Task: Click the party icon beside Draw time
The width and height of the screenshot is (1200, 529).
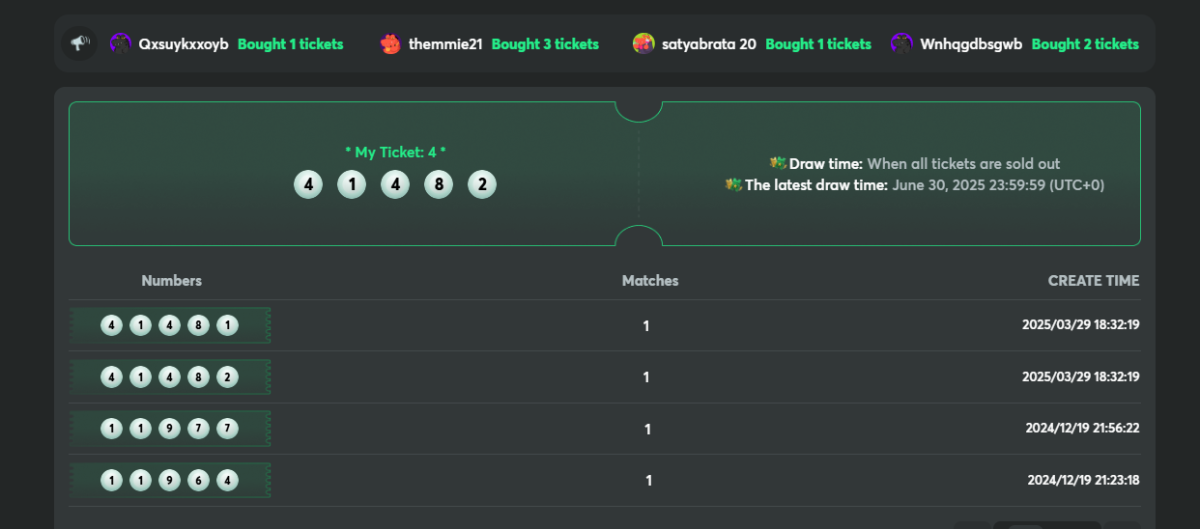Action: point(778,163)
